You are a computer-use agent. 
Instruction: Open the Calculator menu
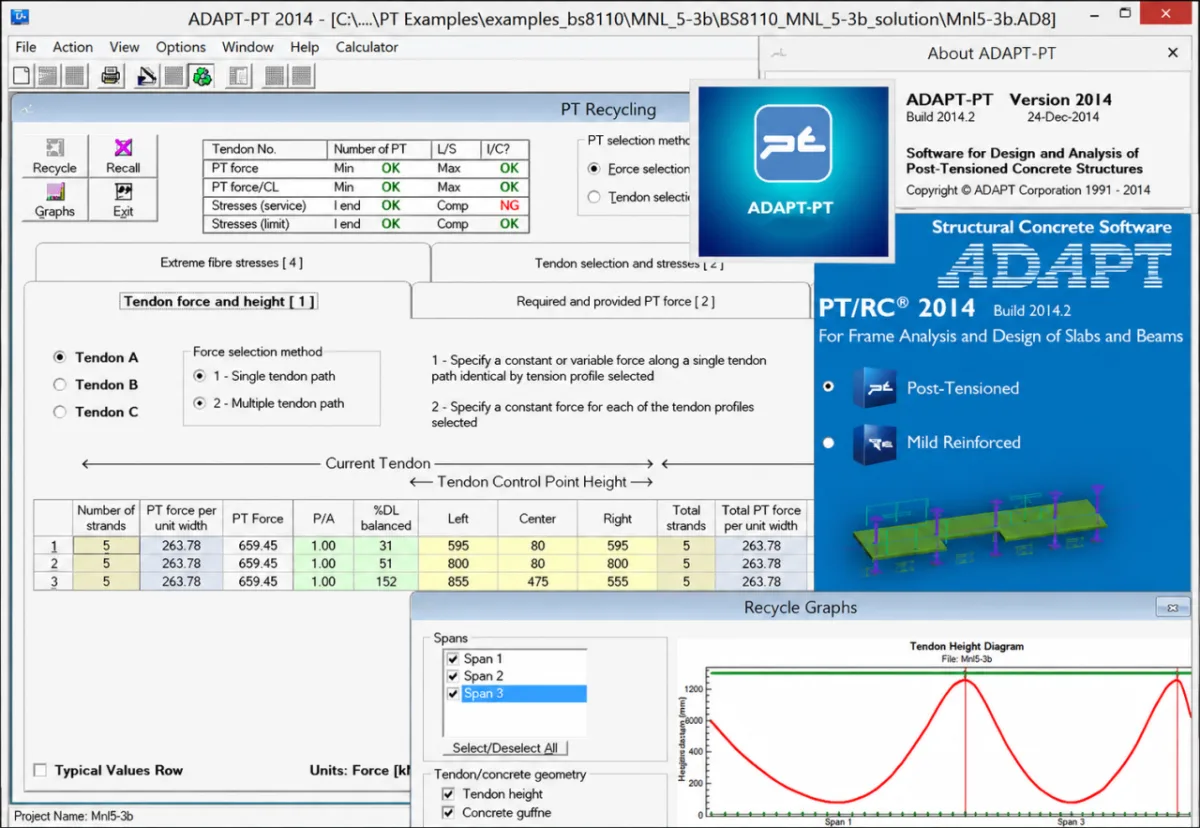pos(367,47)
